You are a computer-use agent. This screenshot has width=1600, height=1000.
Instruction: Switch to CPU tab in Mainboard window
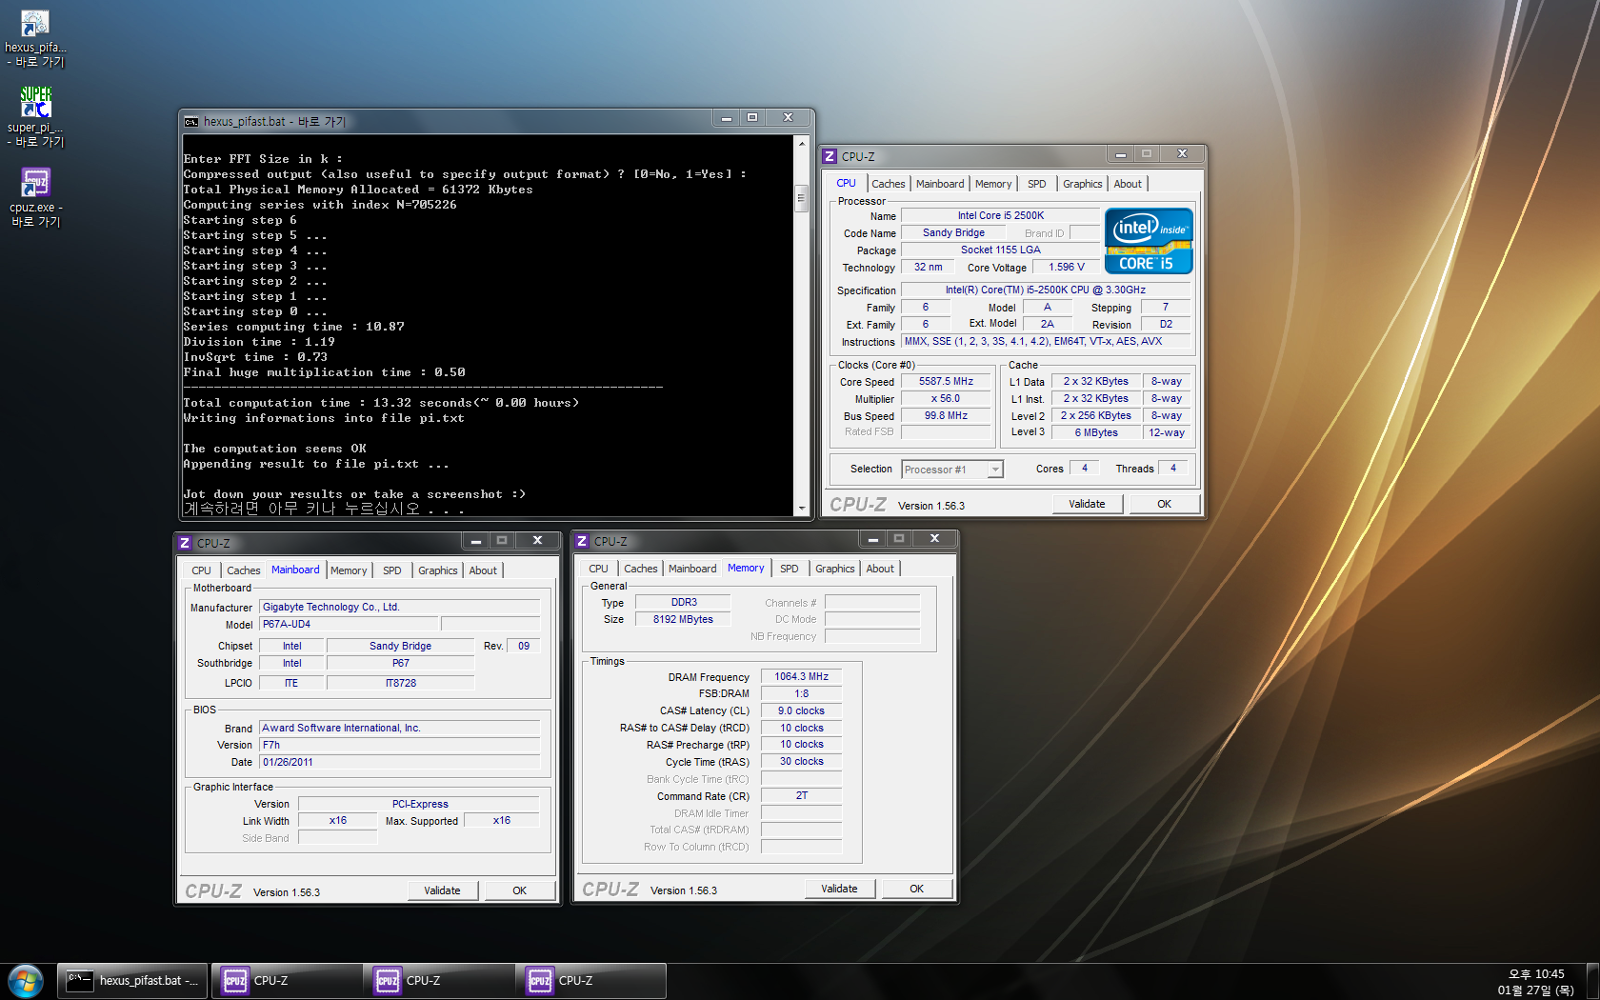(201, 571)
